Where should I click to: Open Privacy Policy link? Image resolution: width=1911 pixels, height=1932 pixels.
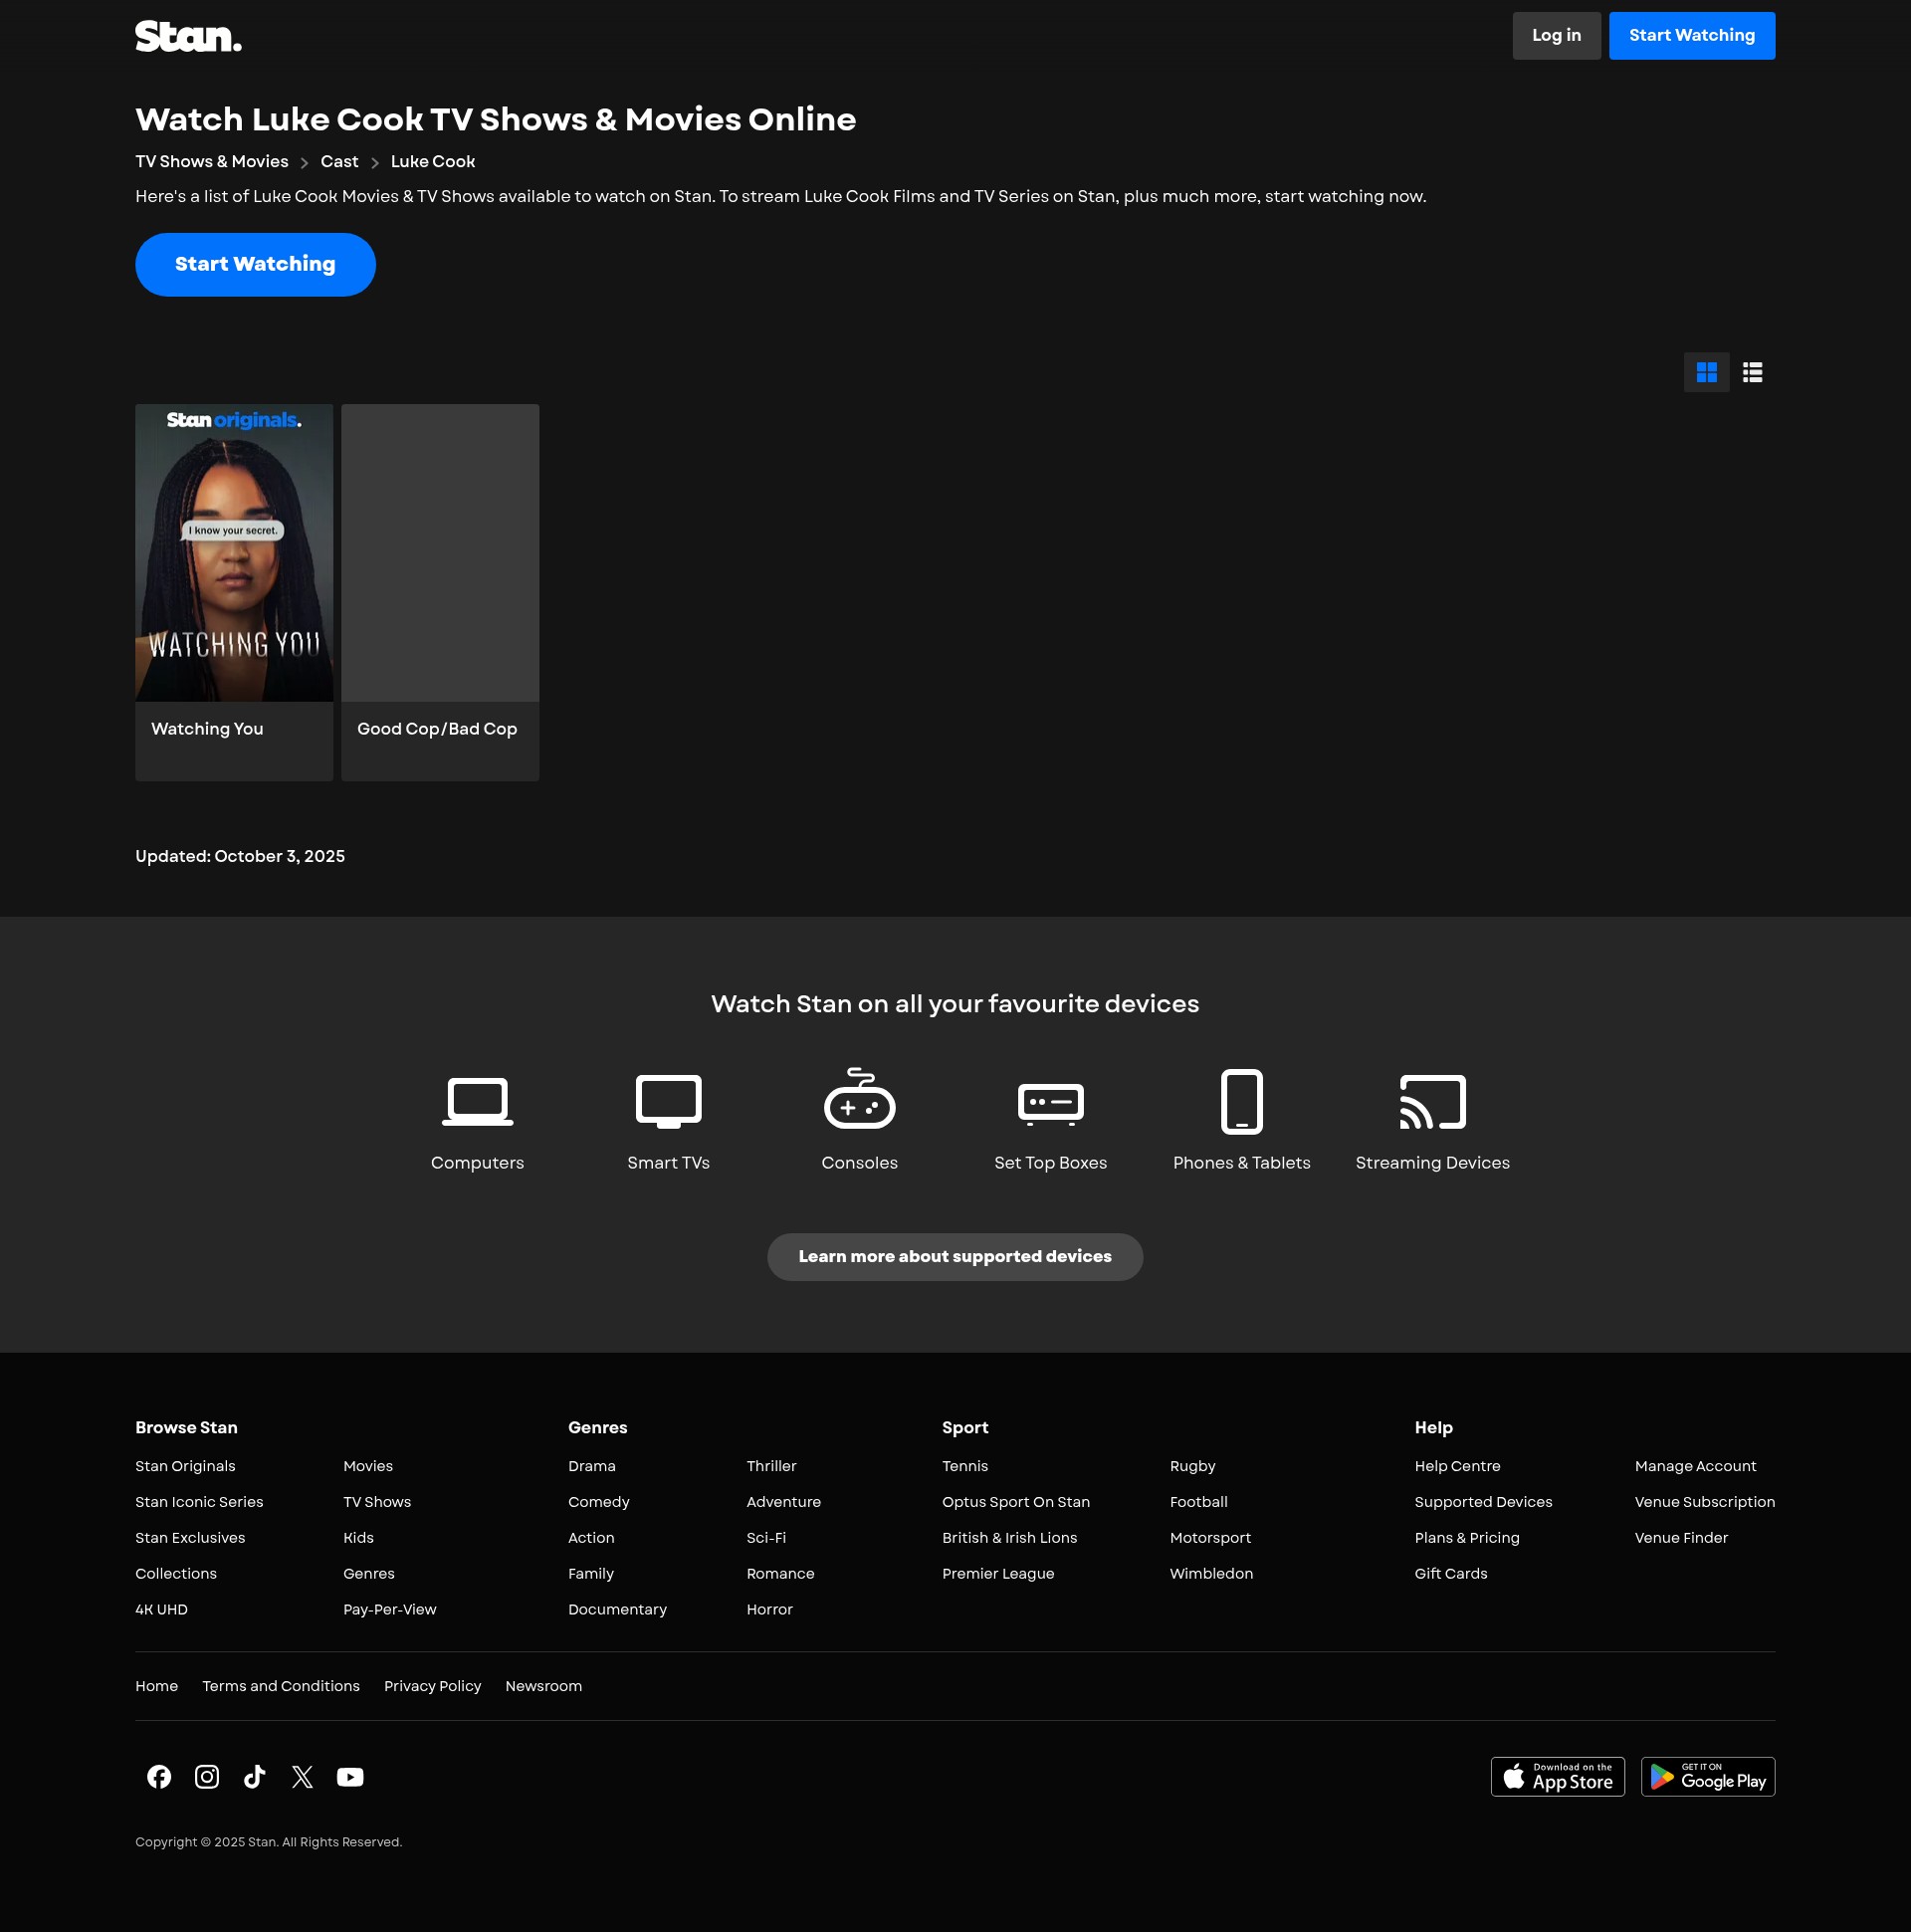coord(432,1686)
